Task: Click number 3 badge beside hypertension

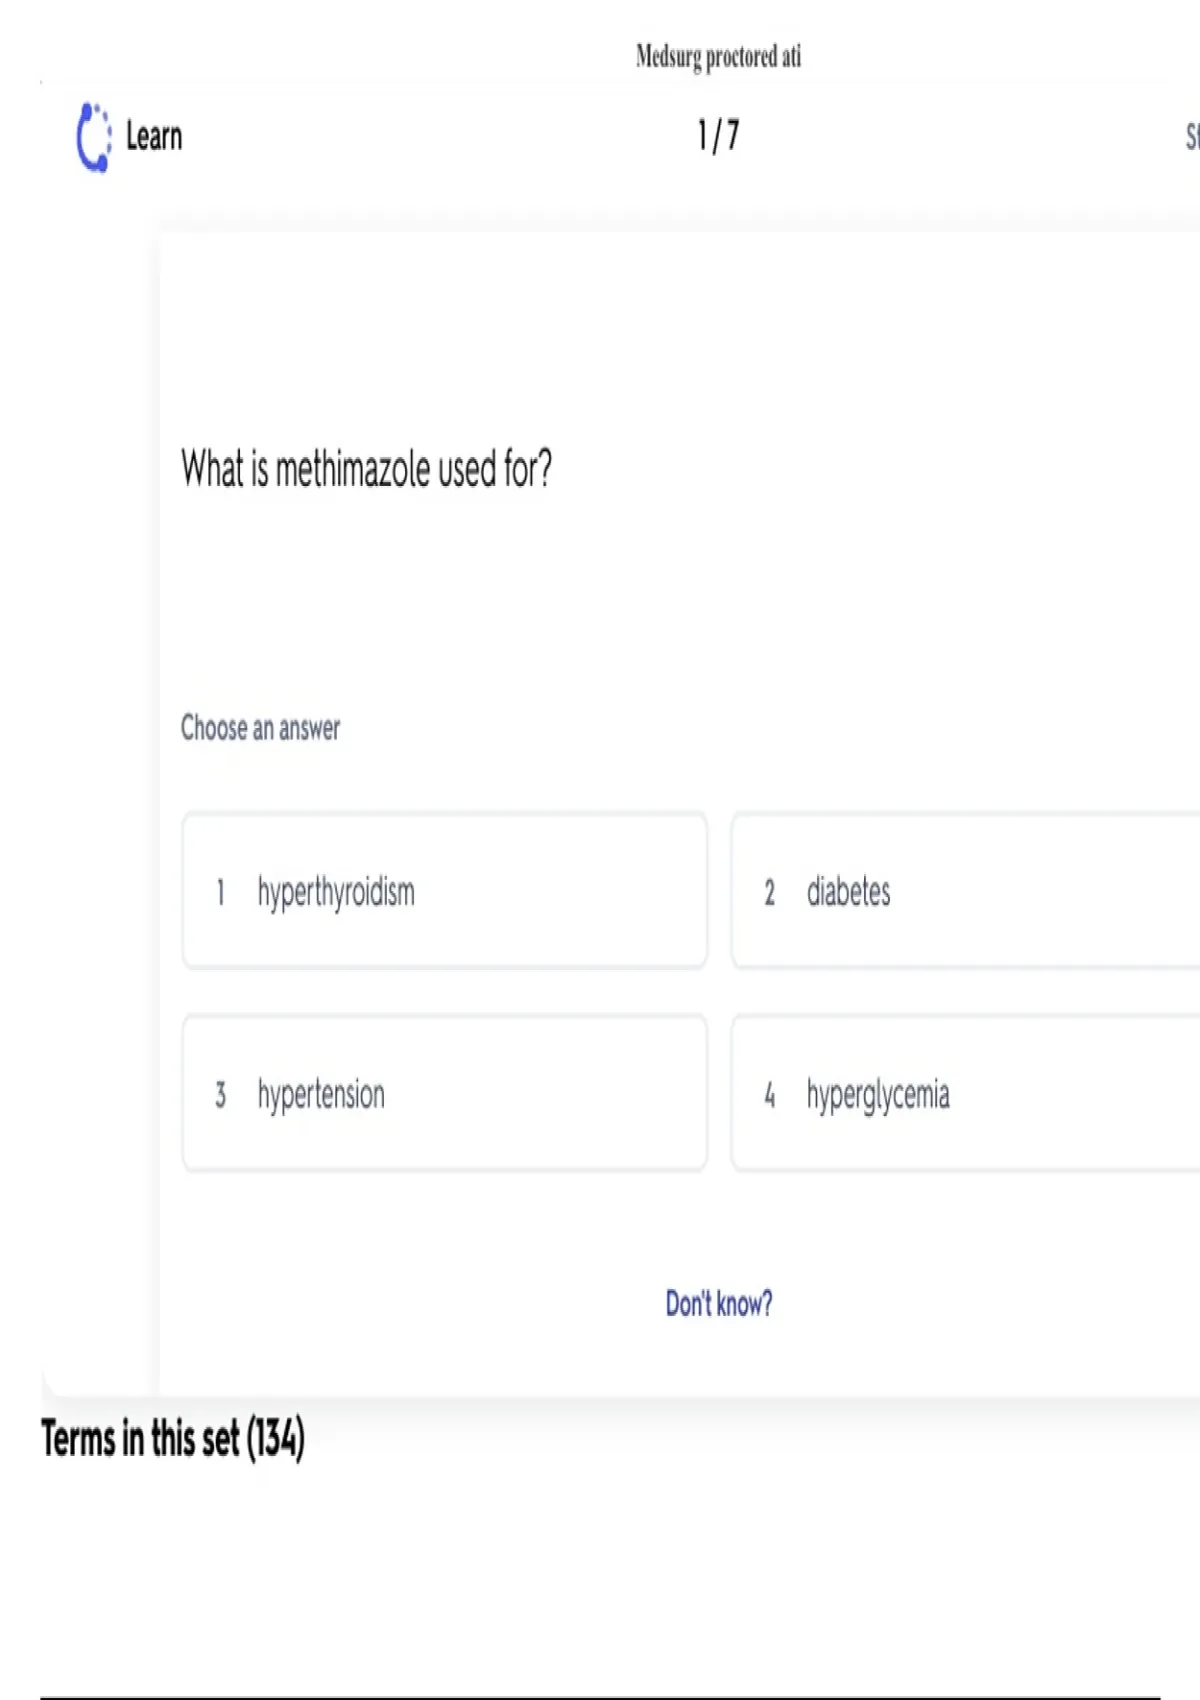Action: [220, 1095]
